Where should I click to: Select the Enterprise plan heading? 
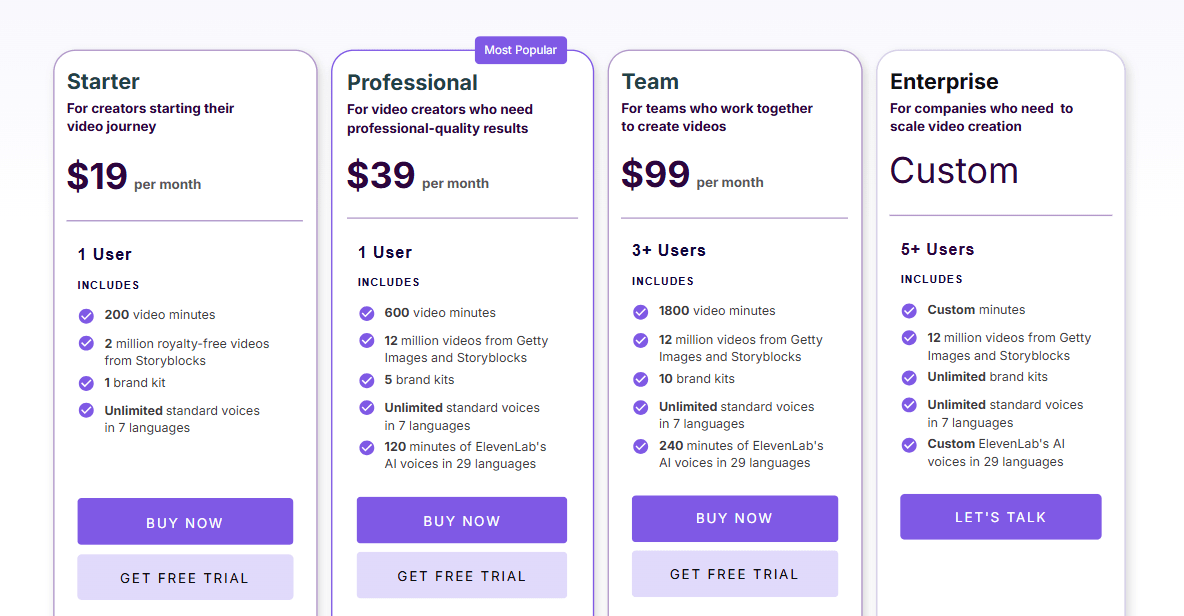coord(944,81)
